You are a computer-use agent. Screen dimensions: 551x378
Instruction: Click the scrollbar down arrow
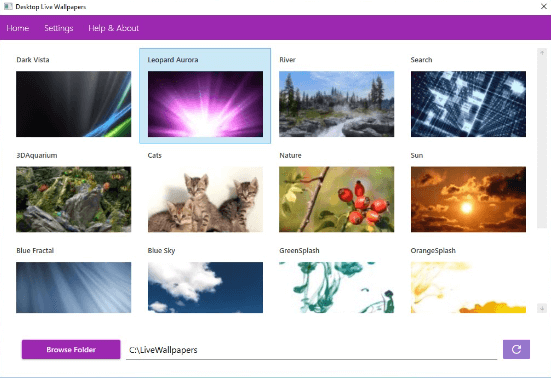tap(542, 308)
